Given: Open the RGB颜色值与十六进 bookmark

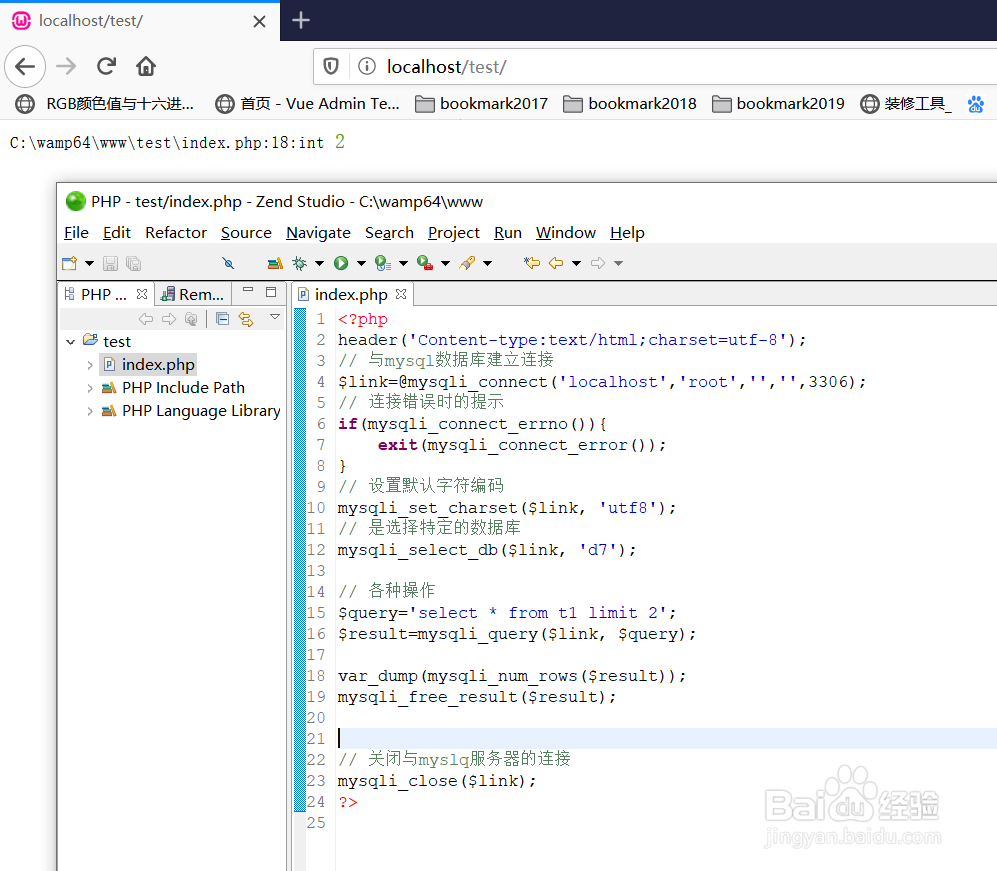Looking at the screenshot, I should (x=105, y=104).
